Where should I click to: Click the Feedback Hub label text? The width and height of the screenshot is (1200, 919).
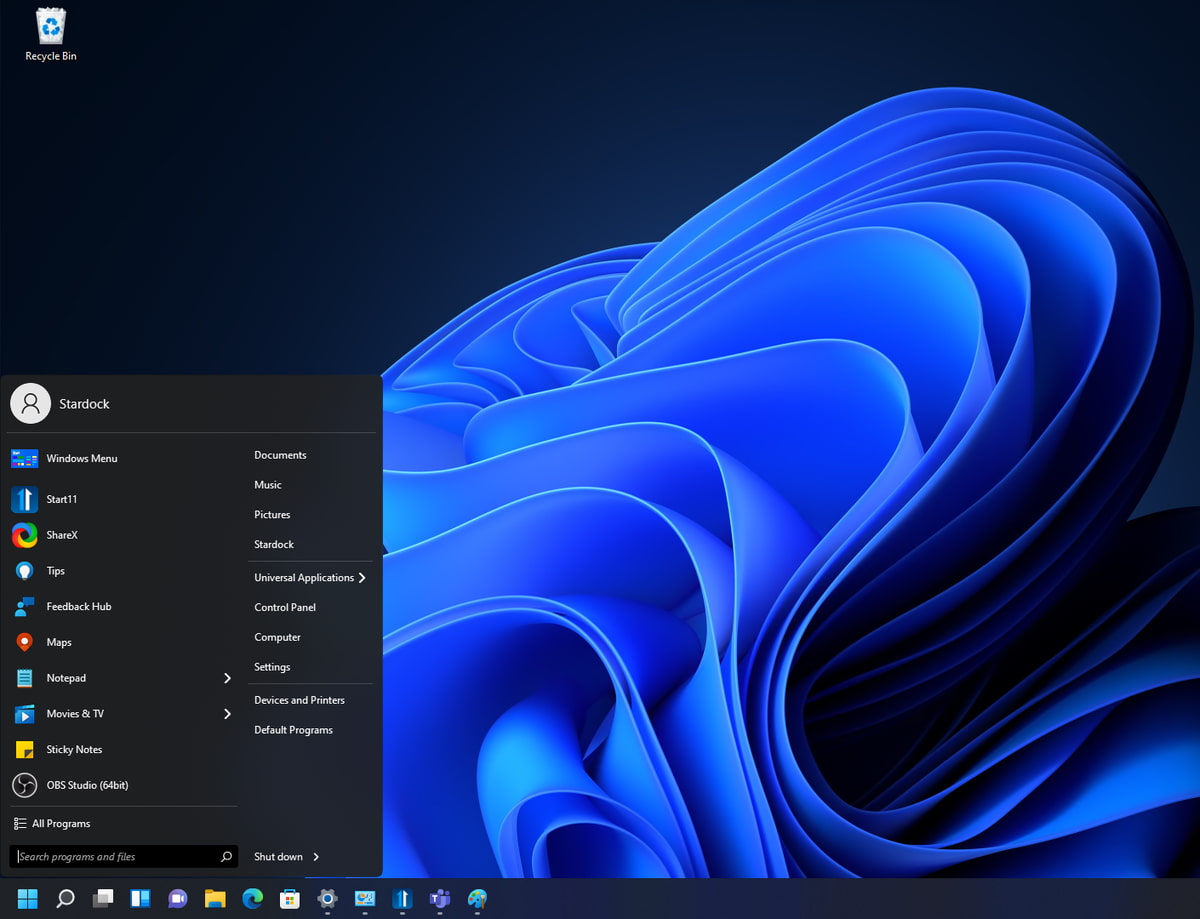79,607
